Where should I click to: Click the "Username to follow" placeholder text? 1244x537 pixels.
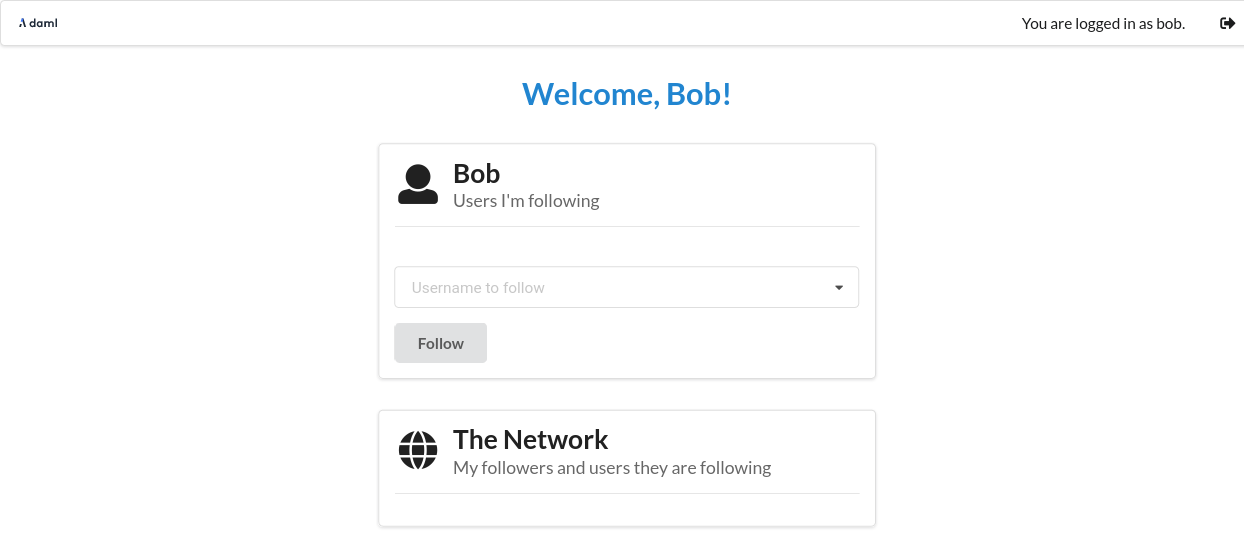pyautogui.click(x=478, y=288)
